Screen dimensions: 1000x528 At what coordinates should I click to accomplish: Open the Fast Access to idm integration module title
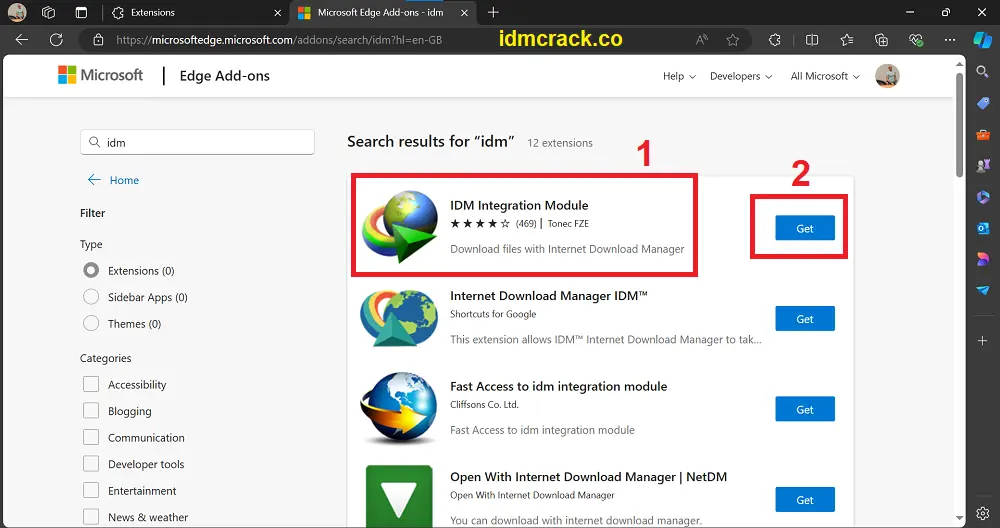point(559,386)
